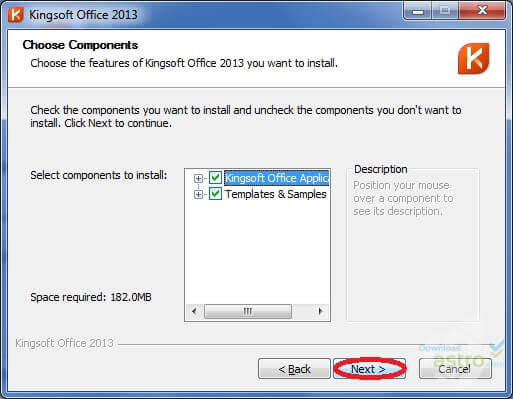Go back with the Back button

point(294,369)
